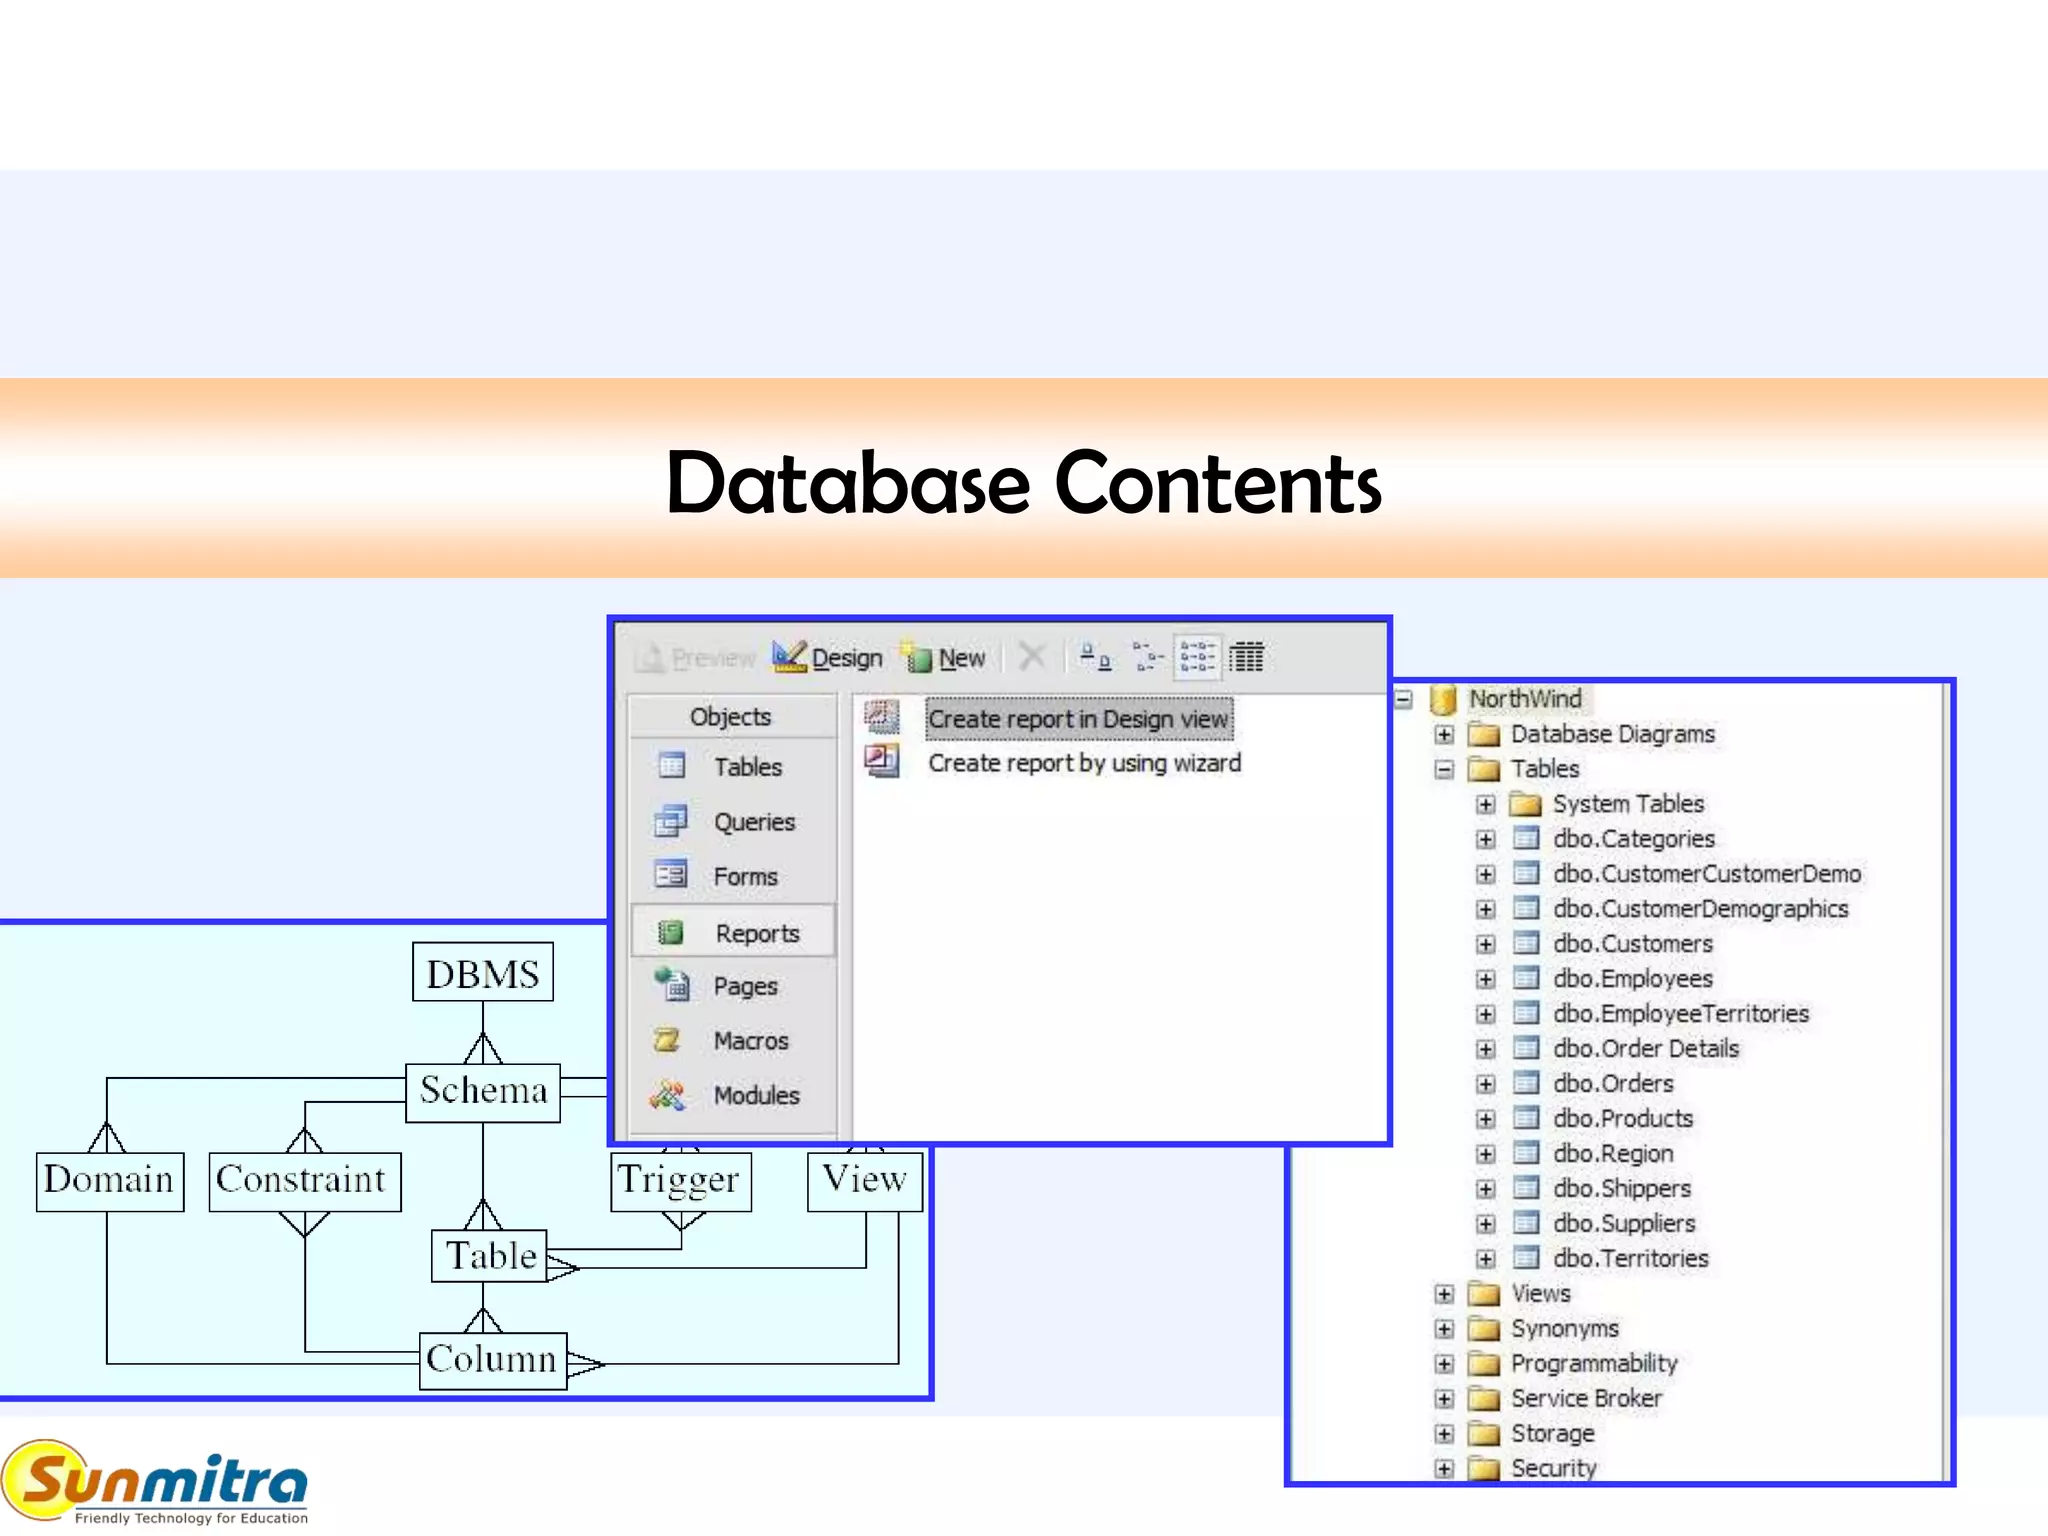Image resolution: width=2048 pixels, height=1536 pixels.
Task: Open the Queries object category
Action: [733, 821]
